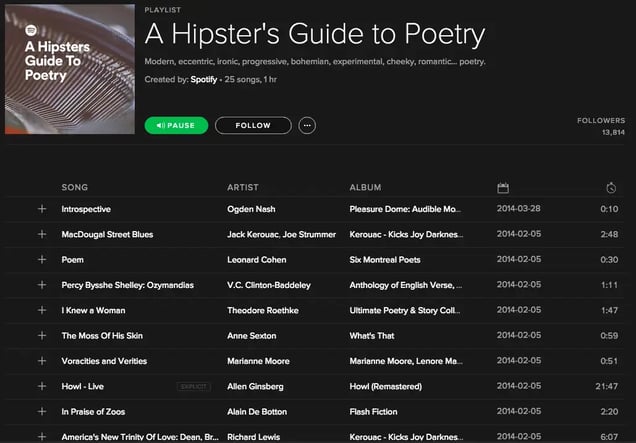The width and height of the screenshot is (636, 443).
Task: Select the song title Introspective
Action: pos(86,209)
